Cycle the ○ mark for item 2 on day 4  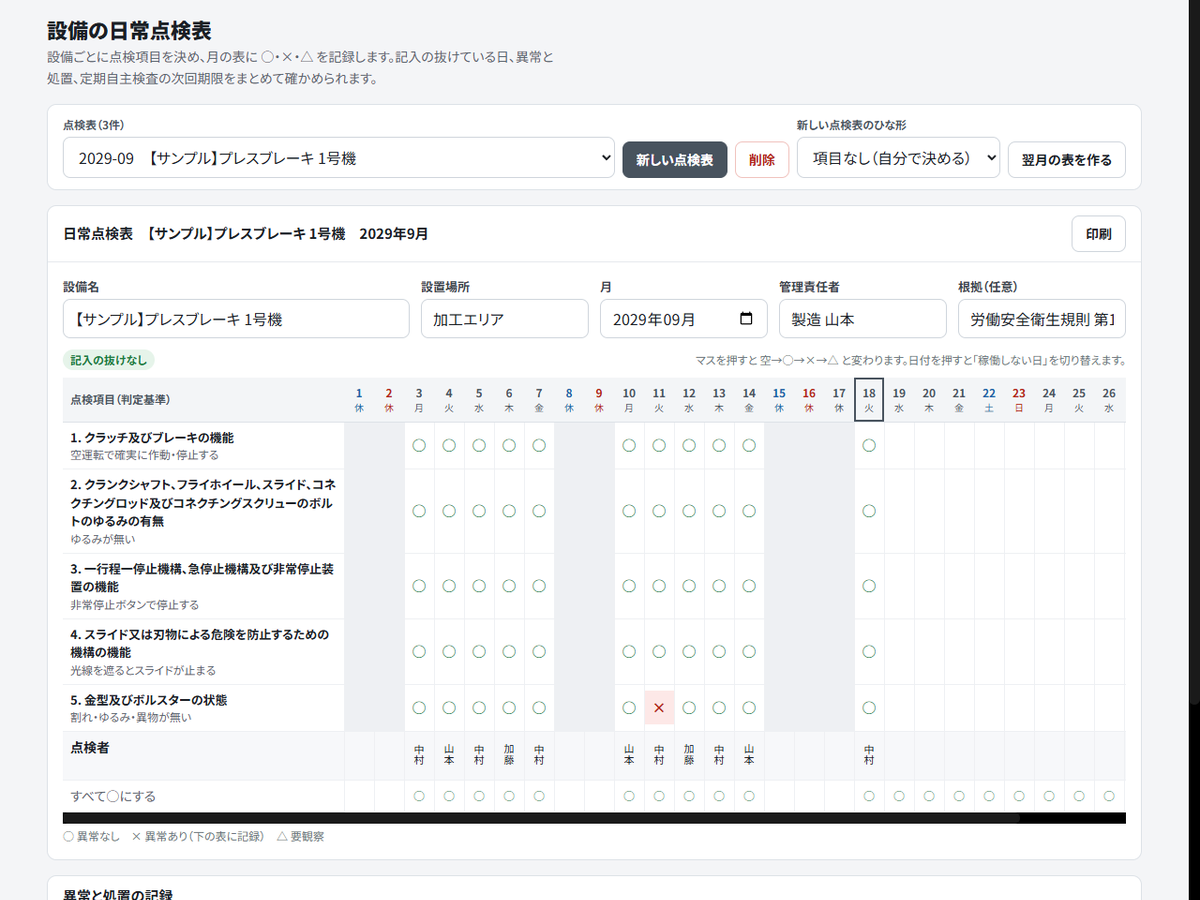(x=449, y=511)
